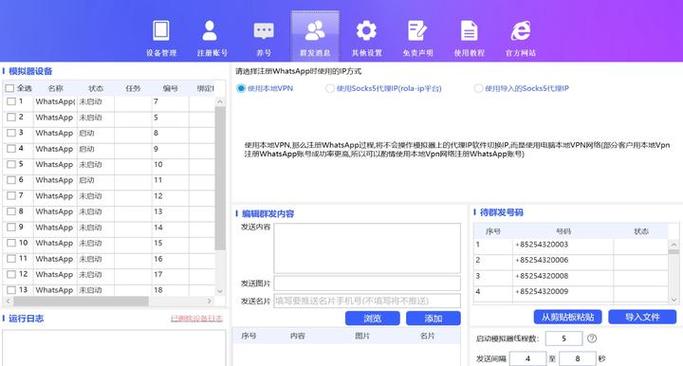This screenshot has width=683, height=366.
Task: Click the device list horizontal scrollbar thumb
Action: coord(81,301)
